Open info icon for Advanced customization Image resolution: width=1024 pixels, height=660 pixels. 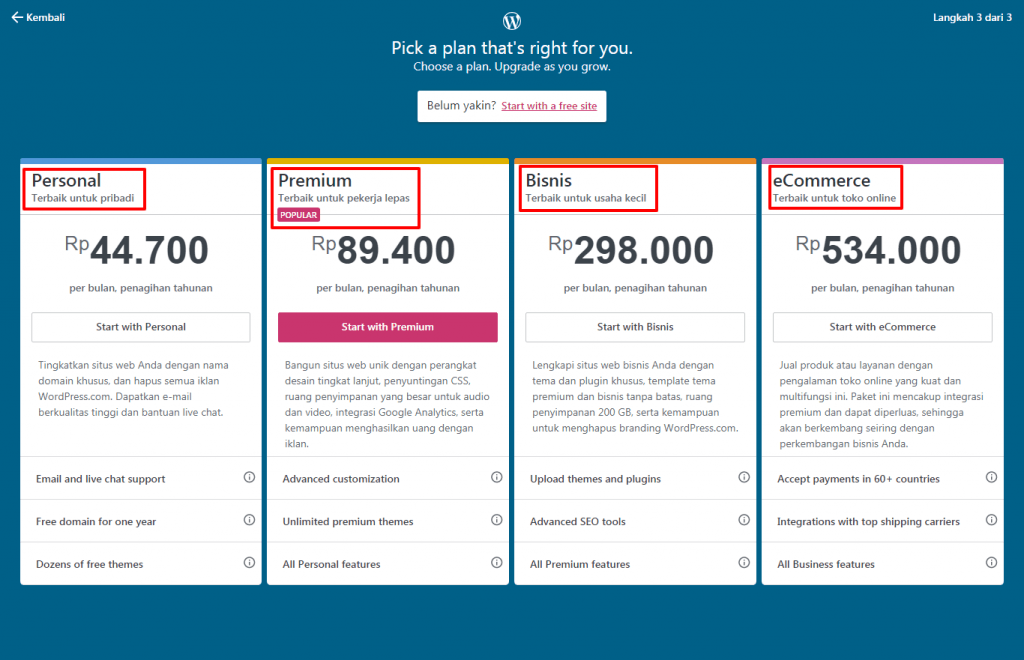(496, 478)
